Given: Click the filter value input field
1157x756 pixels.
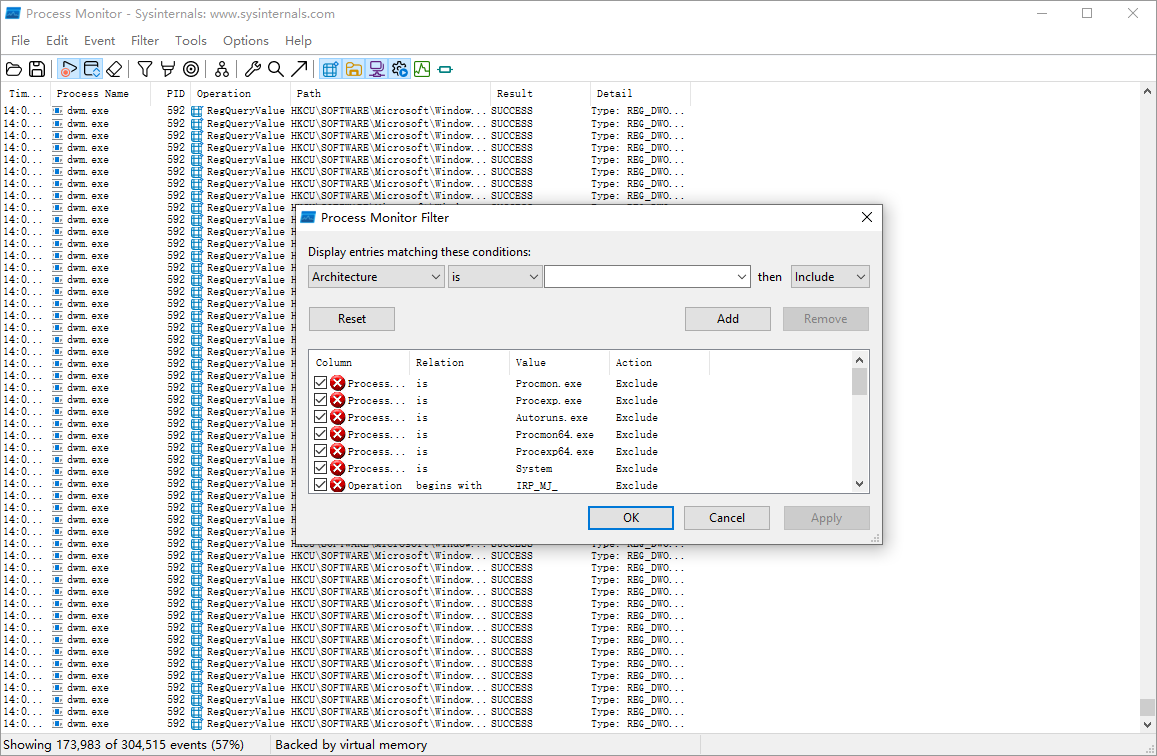Looking at the screenshot, I should click(639, 277).
